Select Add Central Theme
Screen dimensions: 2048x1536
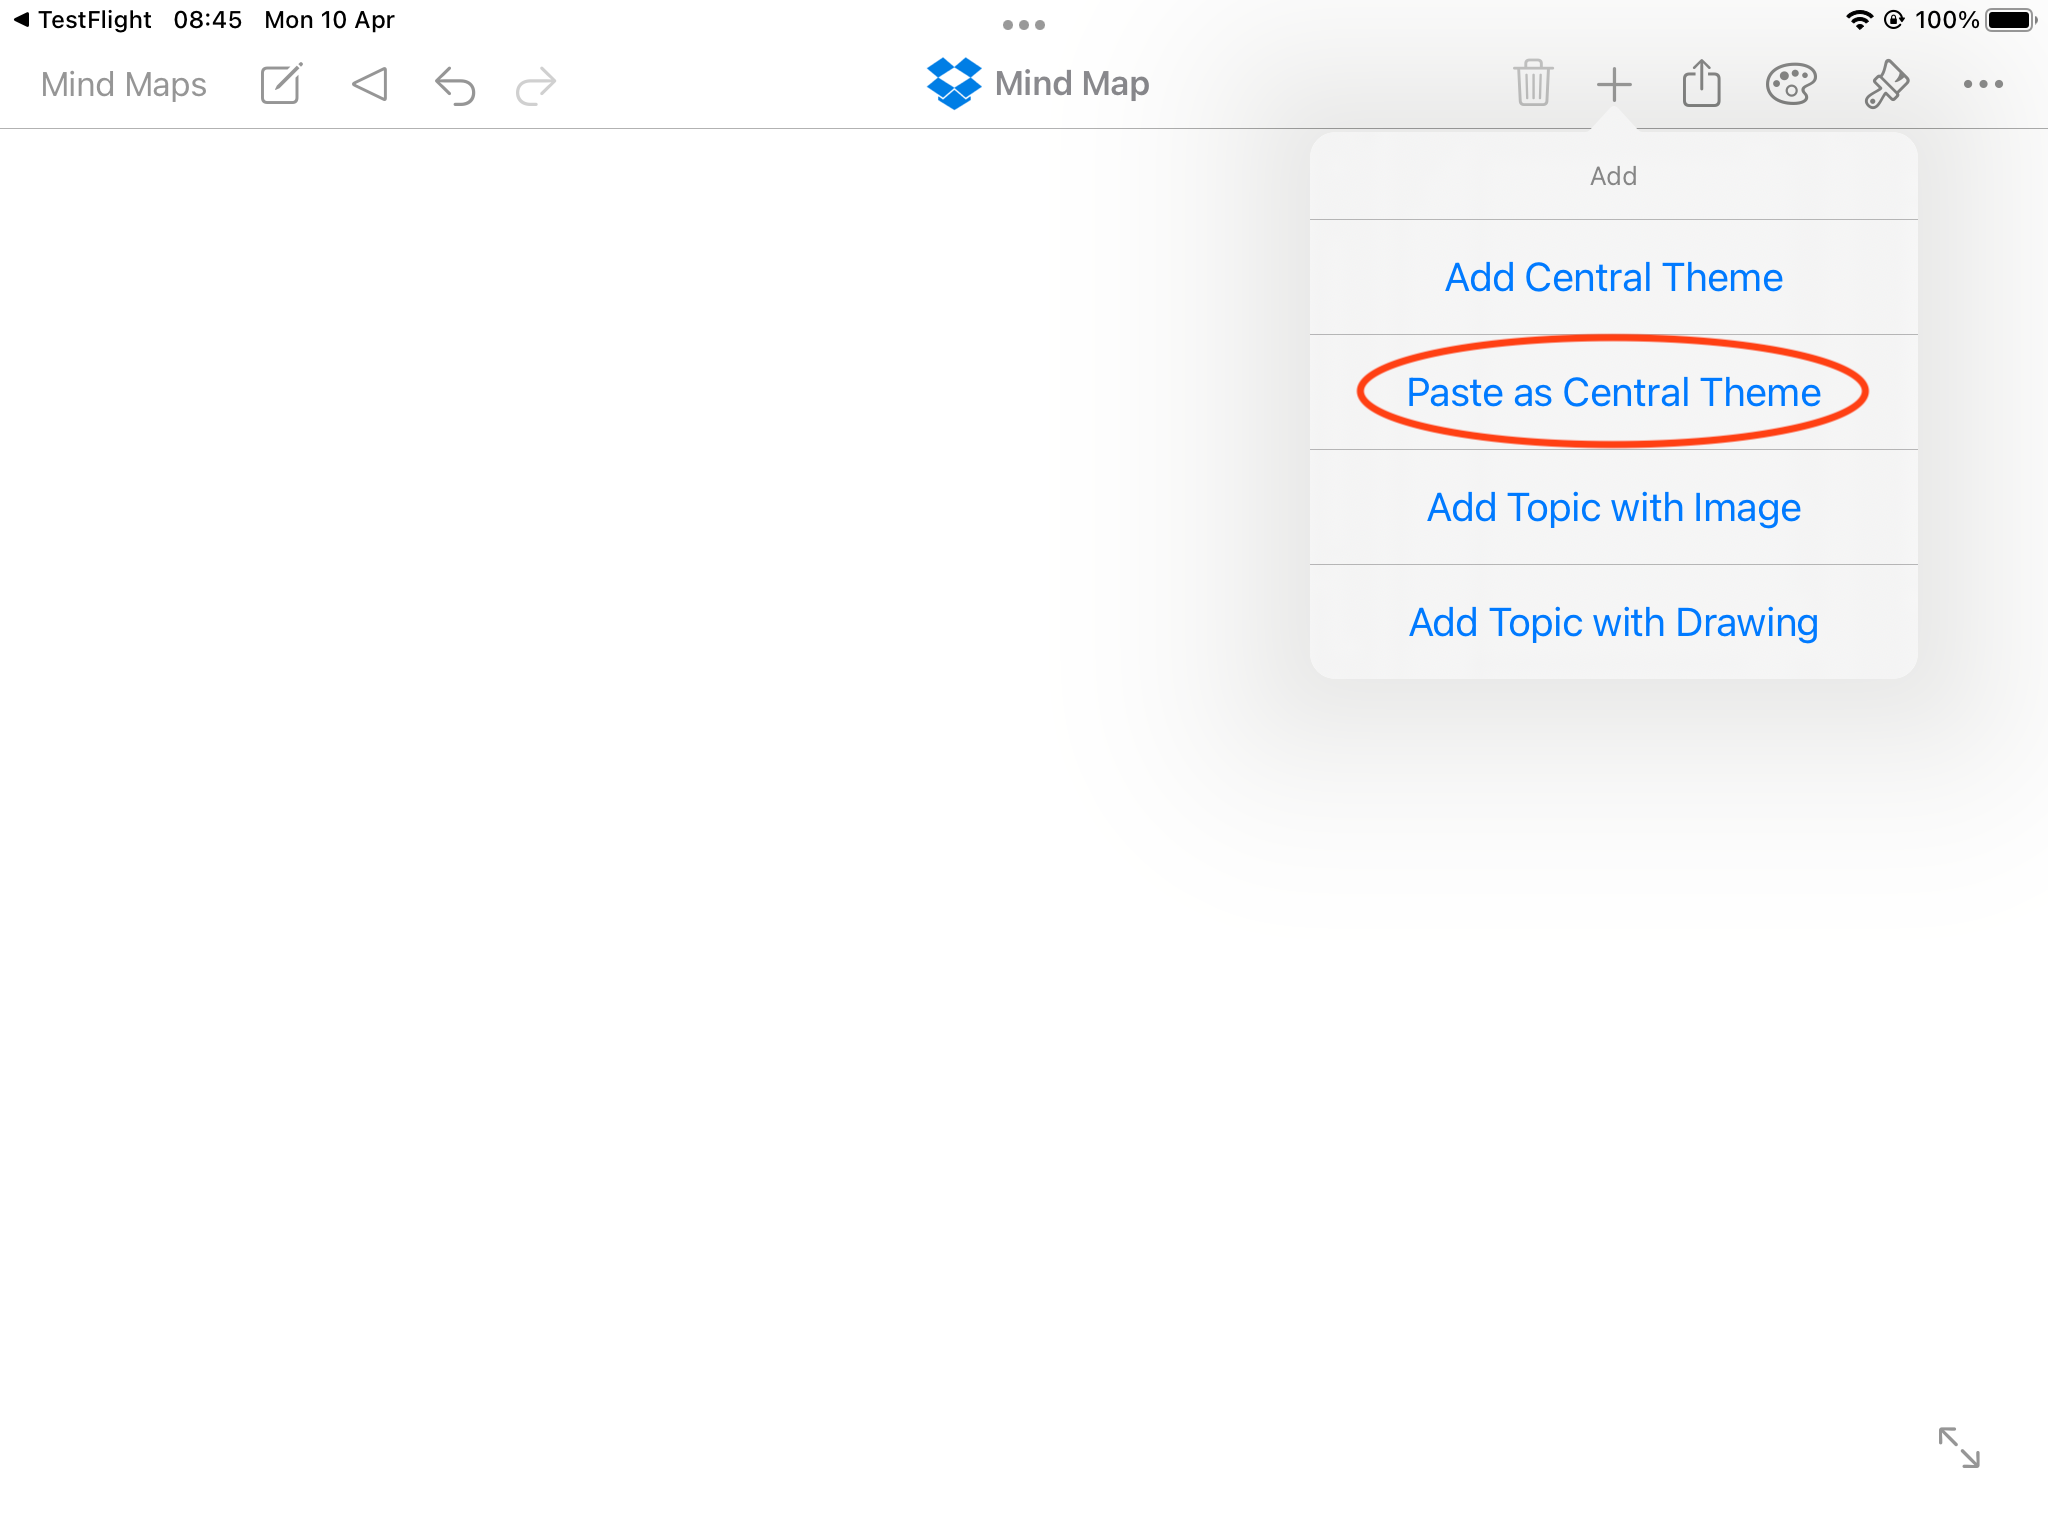(1614, 277)
